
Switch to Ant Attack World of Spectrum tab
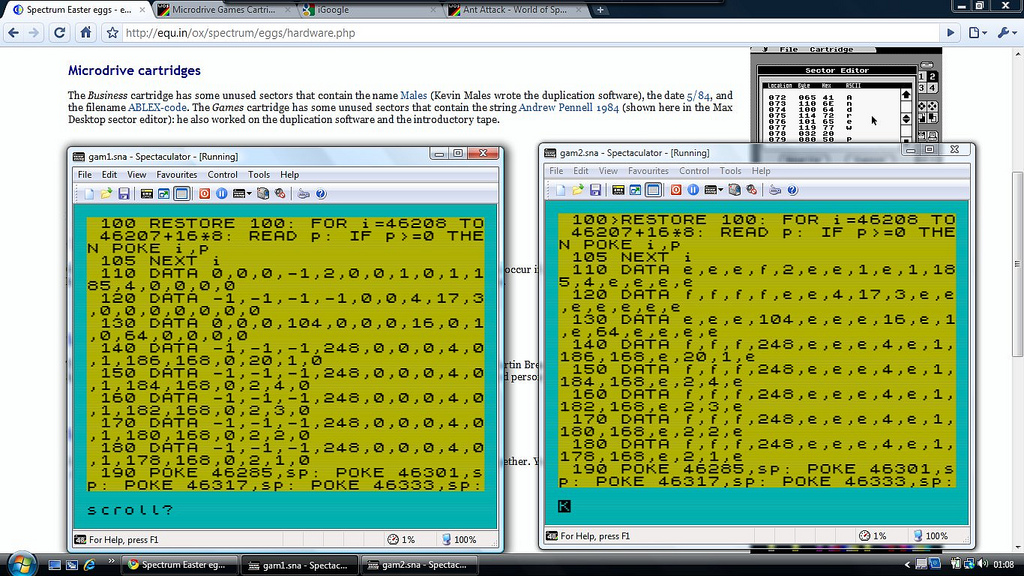(515, 10)
